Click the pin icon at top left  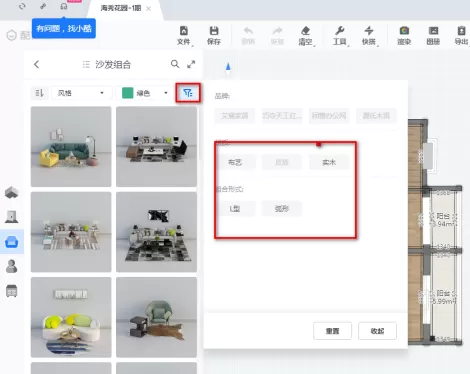coord(43,6)
